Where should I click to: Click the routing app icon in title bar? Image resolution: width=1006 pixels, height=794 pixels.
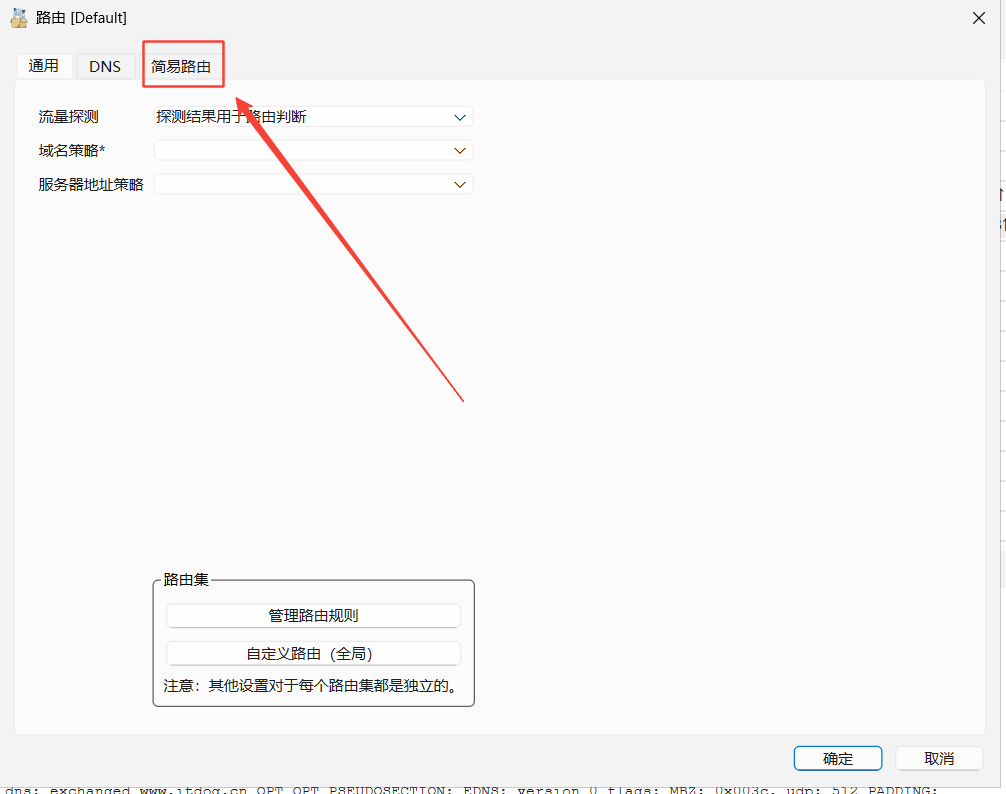click(x=18, y=18)
